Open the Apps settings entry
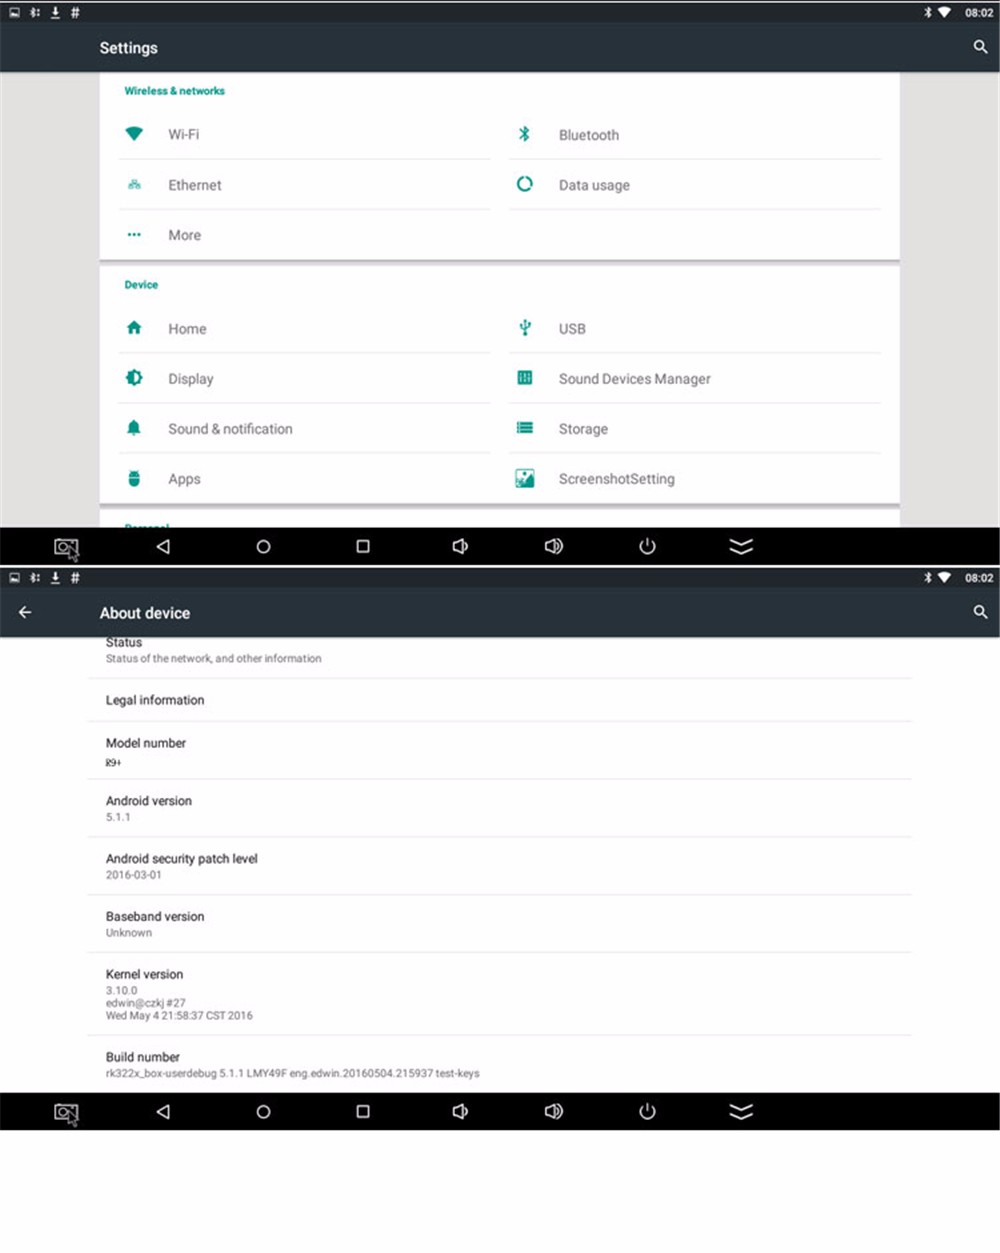The height and width of the screenshot is (1253, 1000). coord(184,479)
